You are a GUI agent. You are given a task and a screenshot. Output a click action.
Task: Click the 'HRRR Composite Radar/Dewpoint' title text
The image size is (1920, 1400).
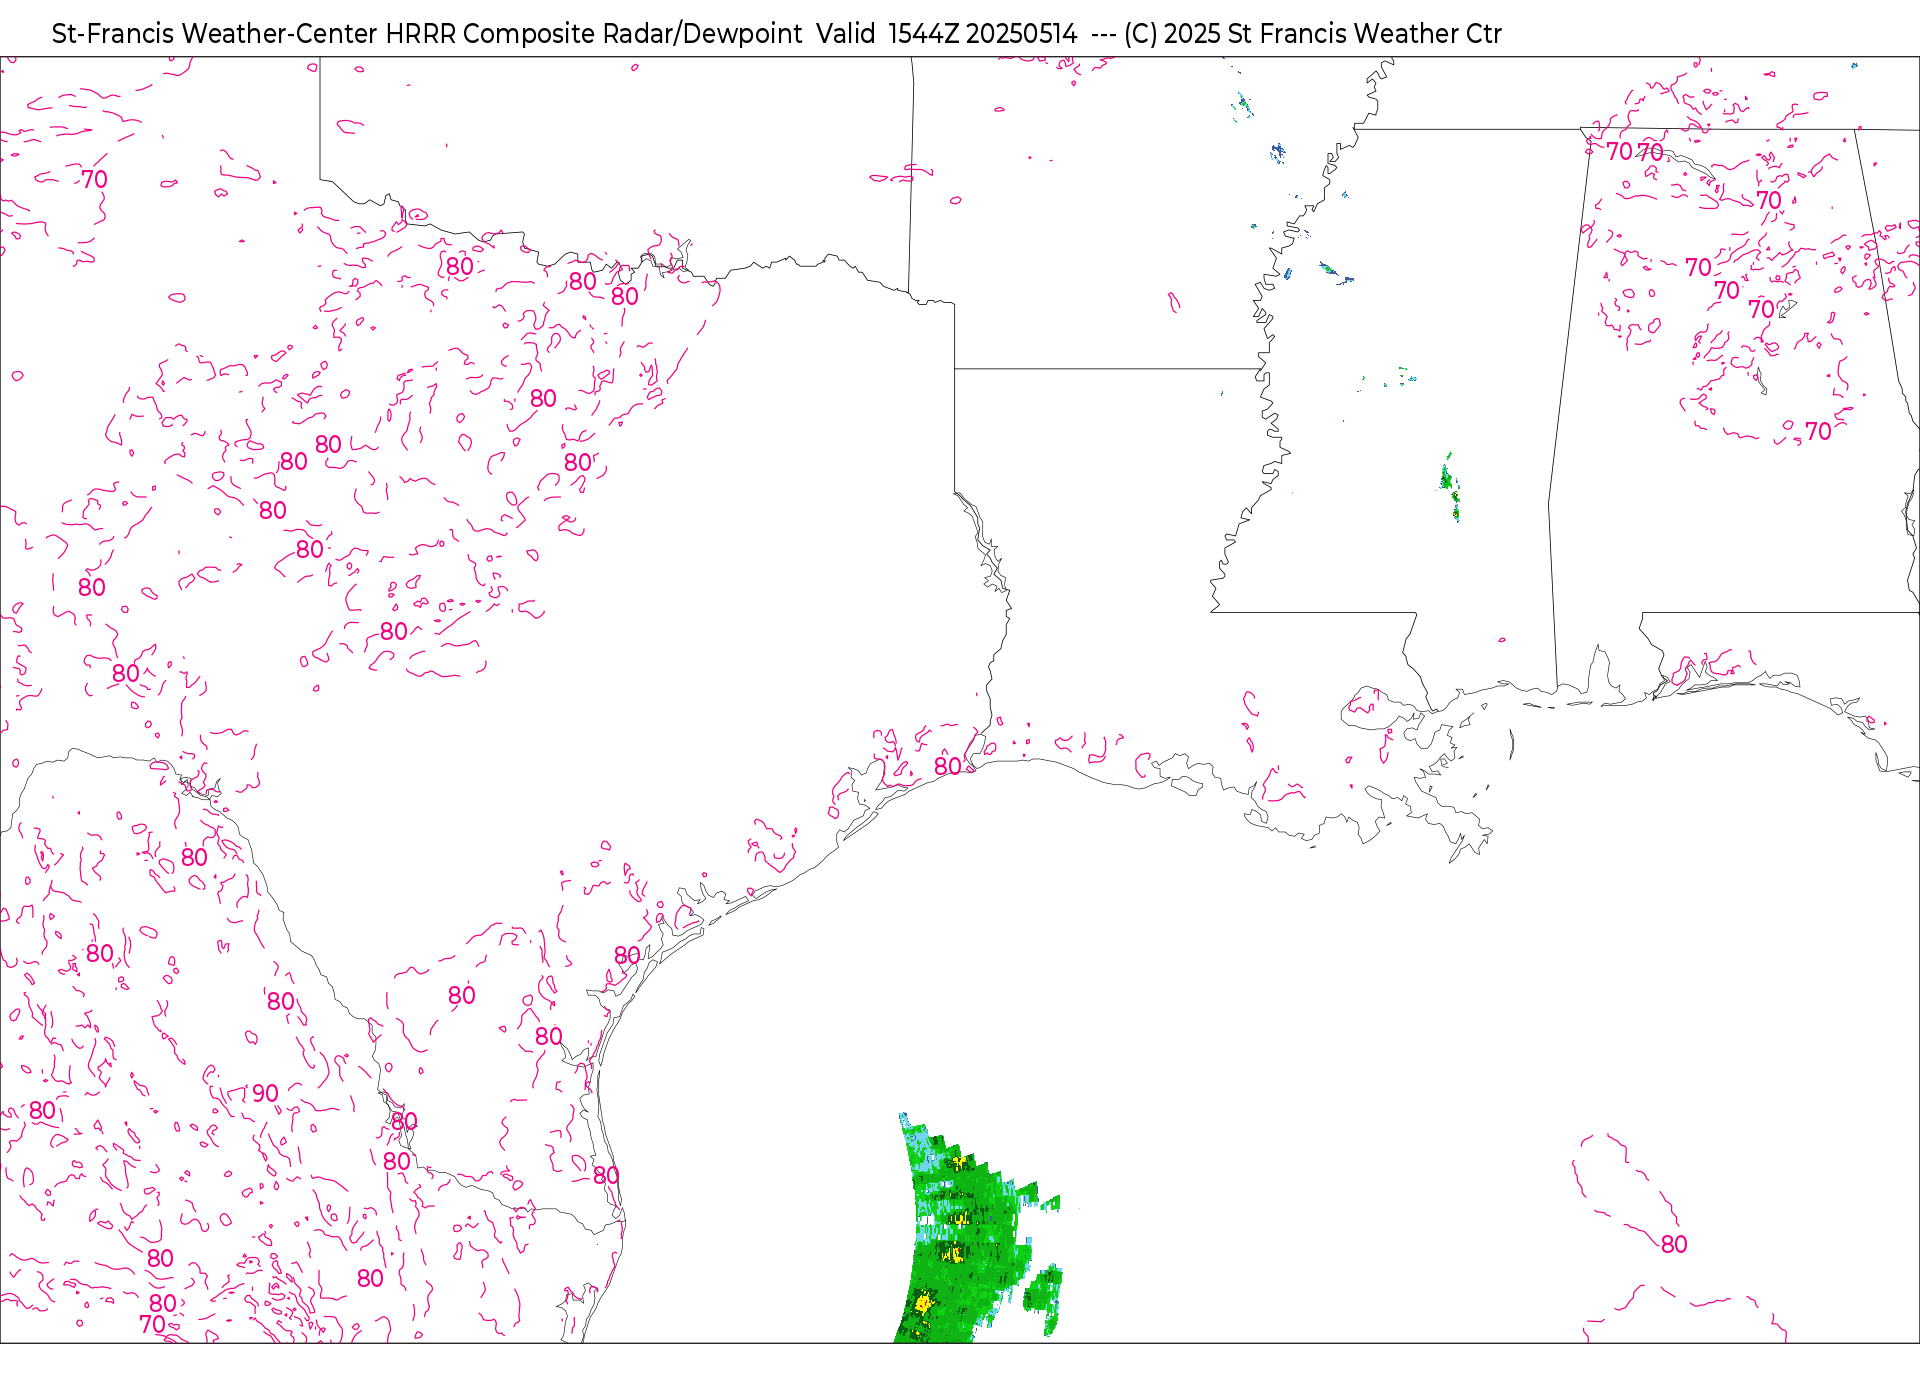[593, 34]
